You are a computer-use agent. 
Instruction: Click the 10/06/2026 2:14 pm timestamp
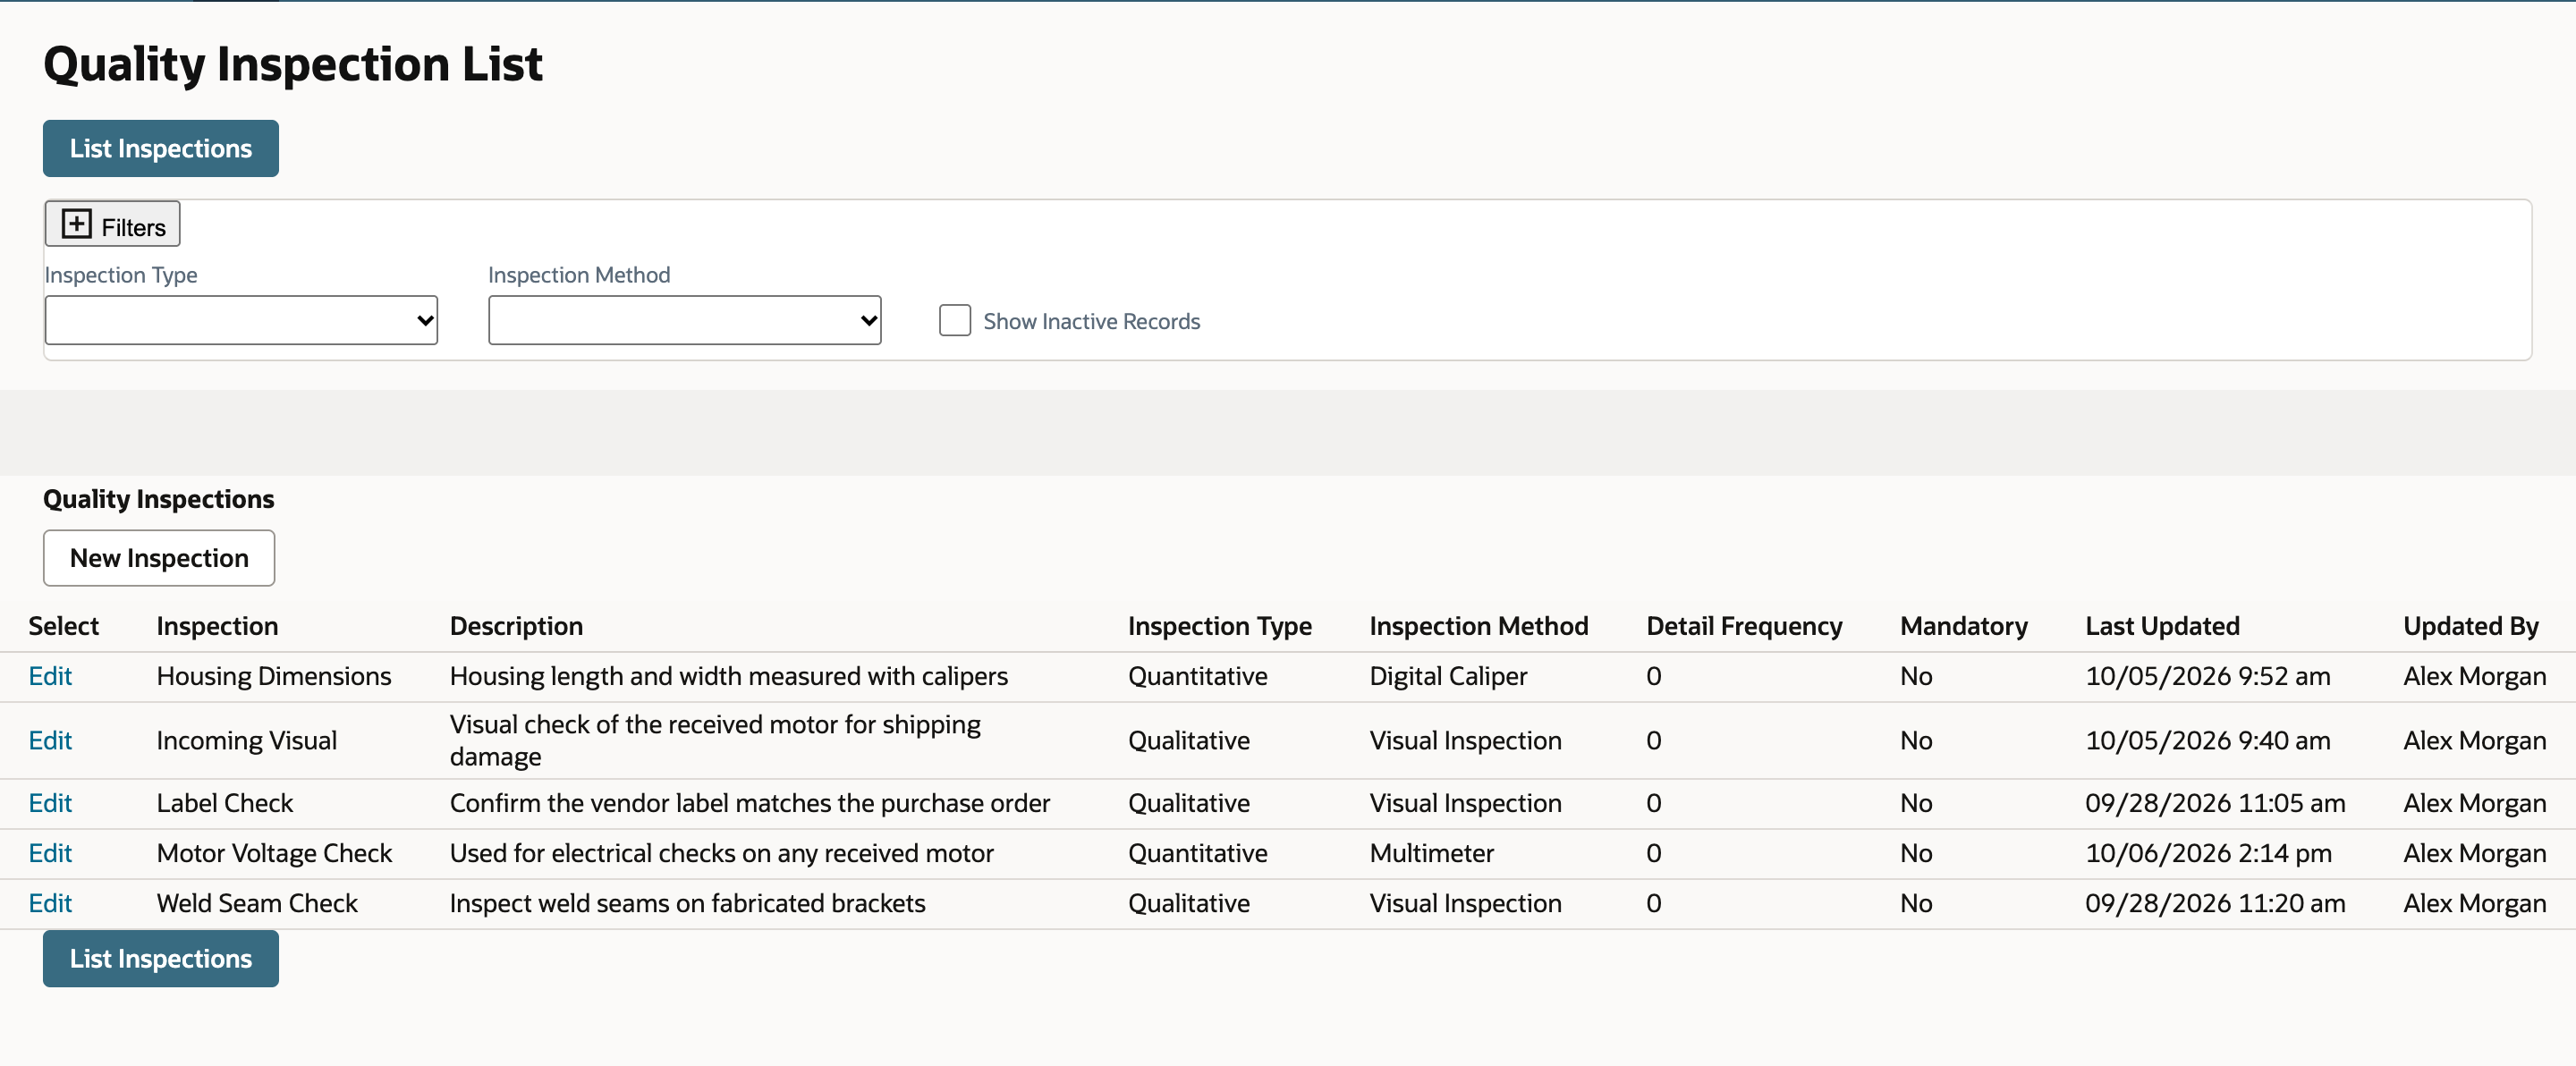click(x=2208, y=853)
